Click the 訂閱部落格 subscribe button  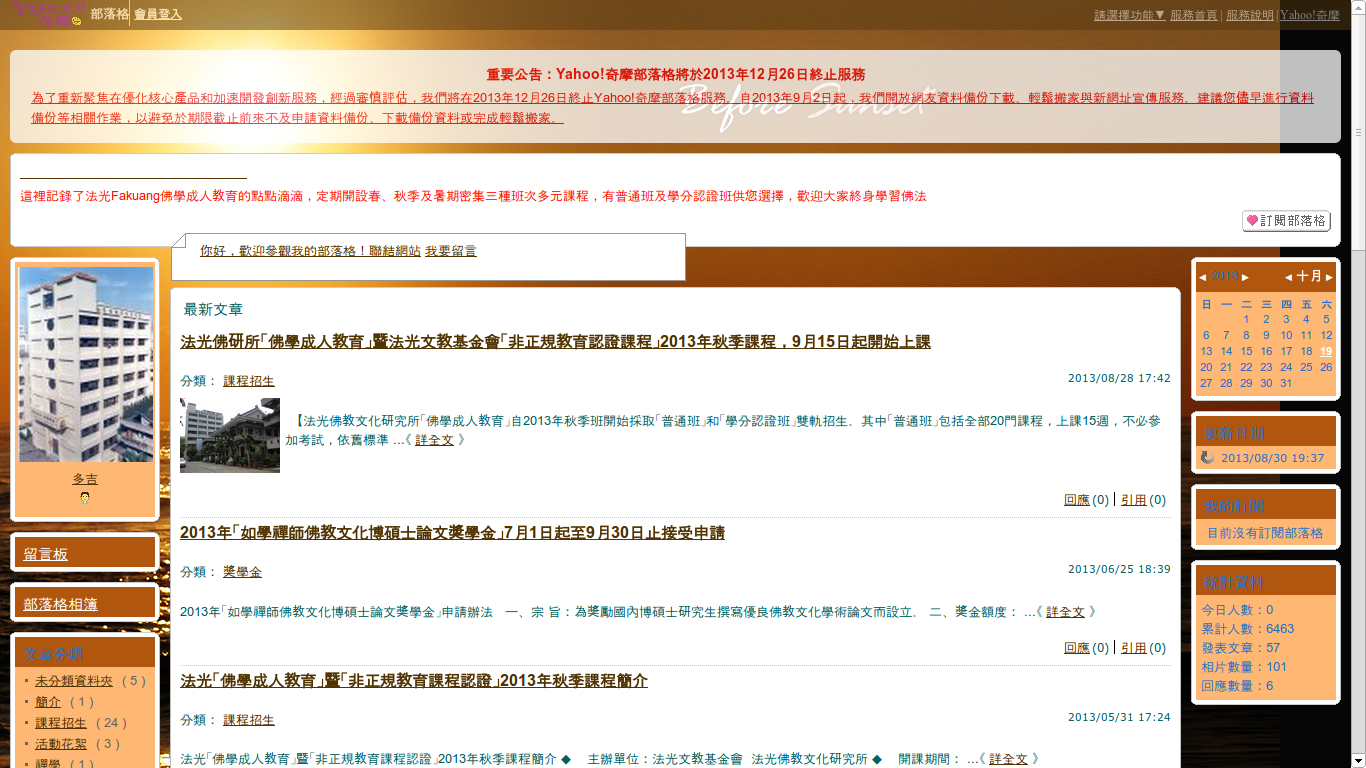point(1286,221)
